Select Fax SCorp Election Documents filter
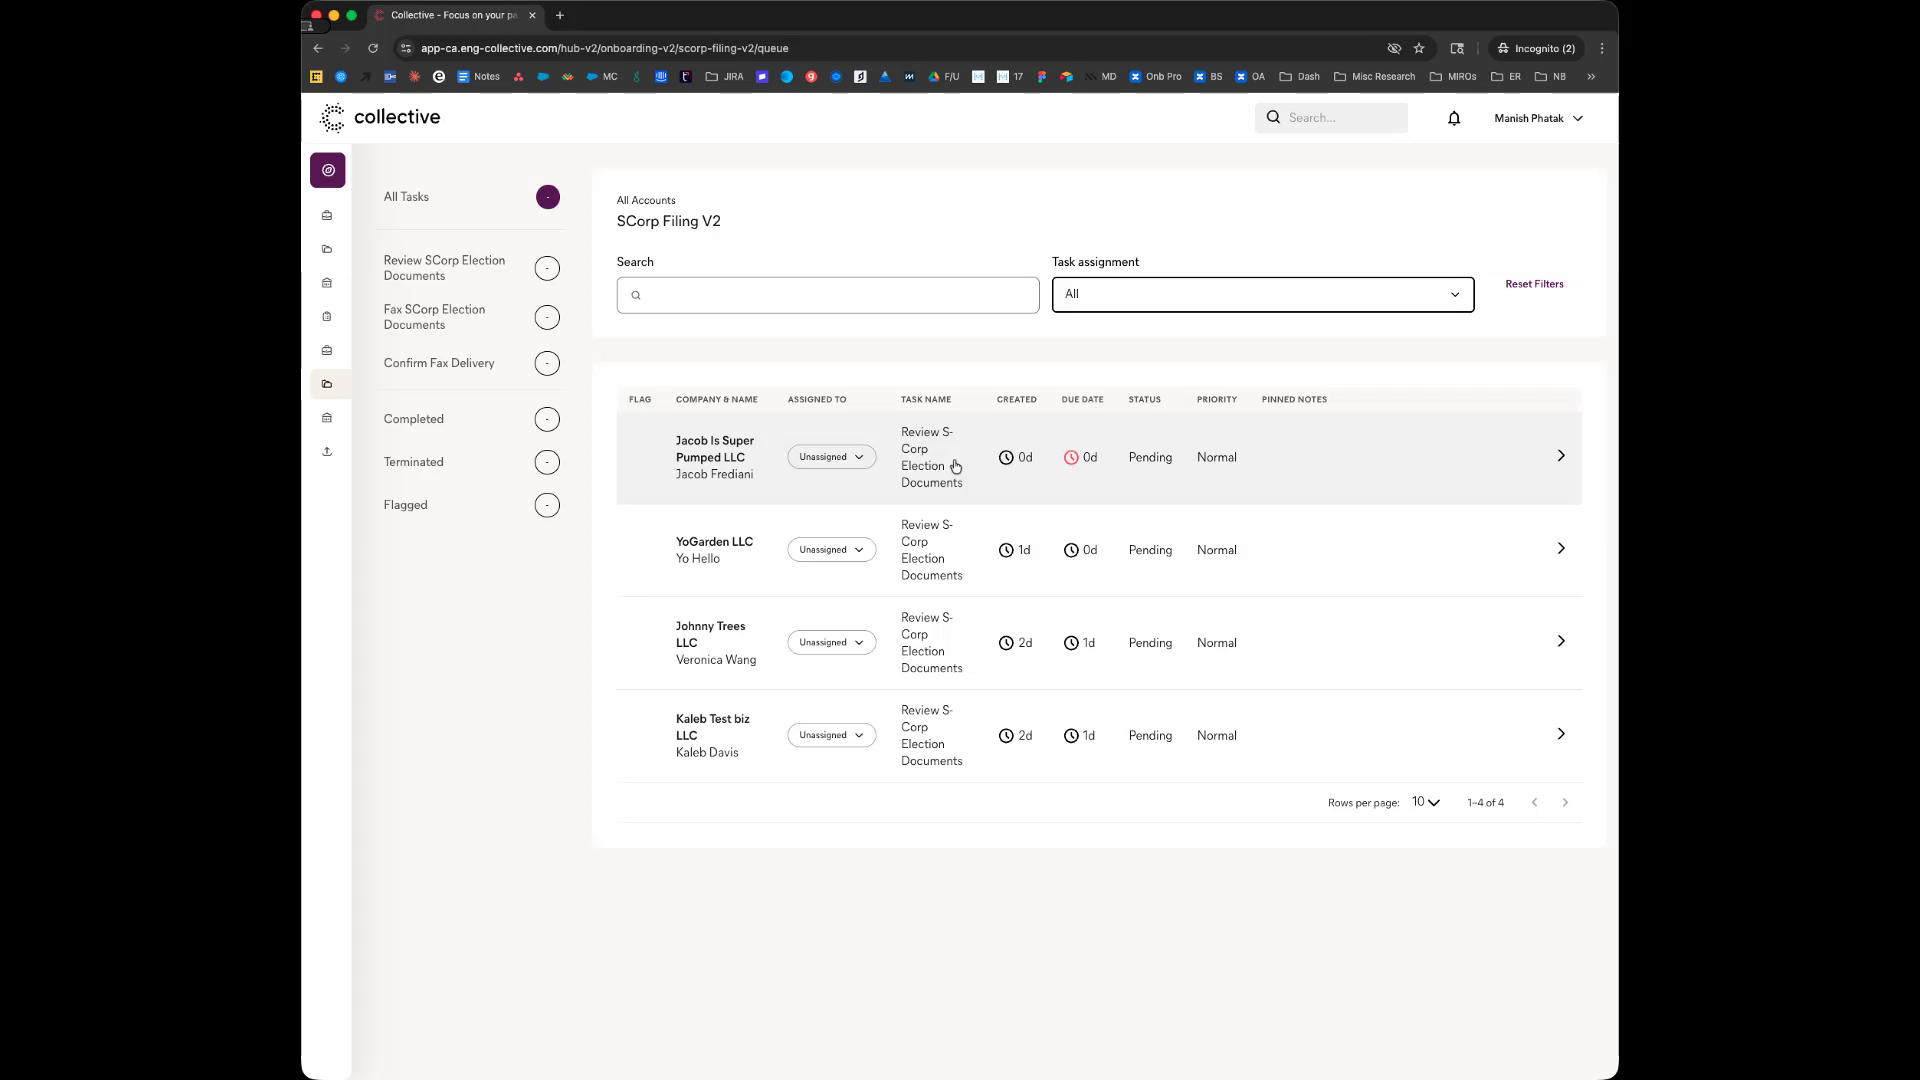 435,317
